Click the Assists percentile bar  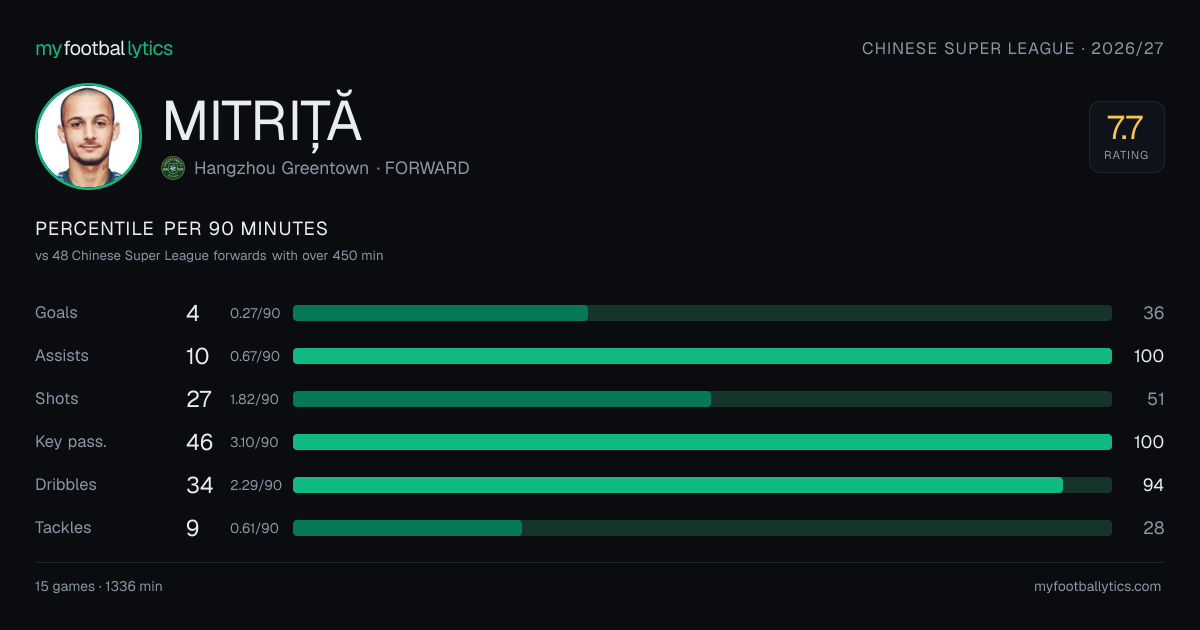coord(702,356)
